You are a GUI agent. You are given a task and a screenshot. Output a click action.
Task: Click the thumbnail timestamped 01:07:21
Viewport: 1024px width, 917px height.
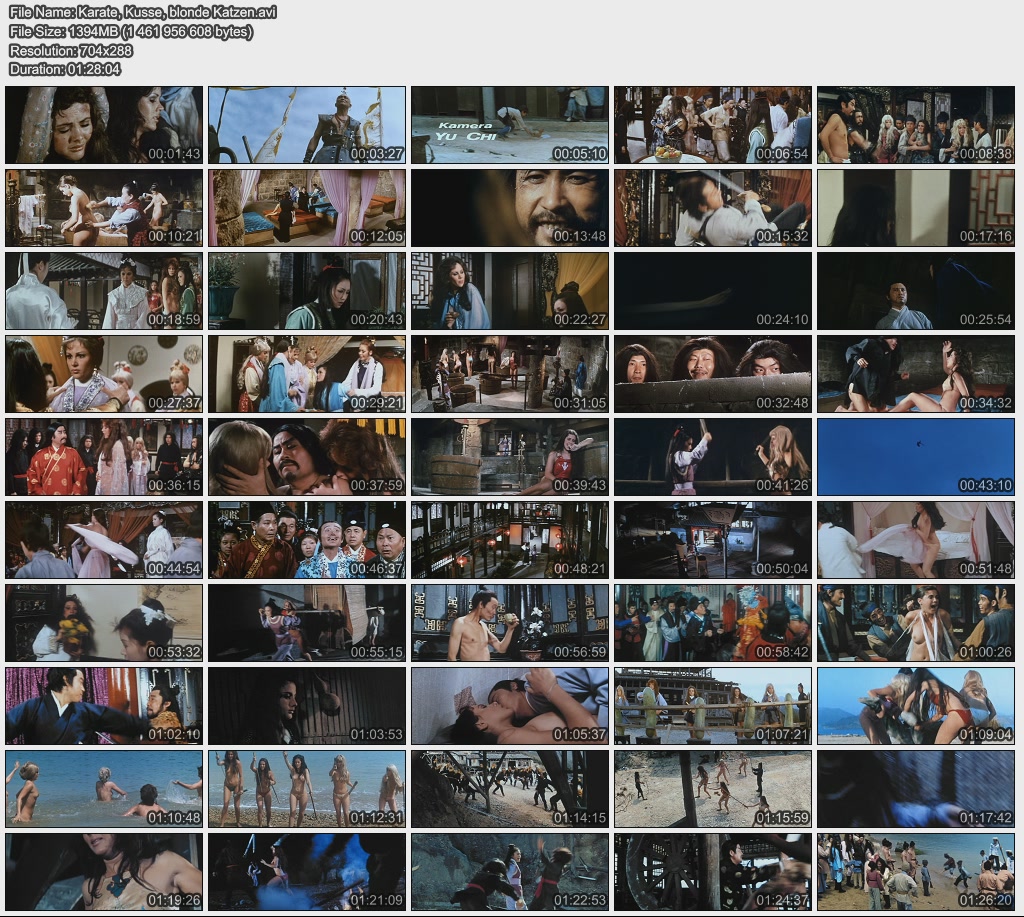713,706
